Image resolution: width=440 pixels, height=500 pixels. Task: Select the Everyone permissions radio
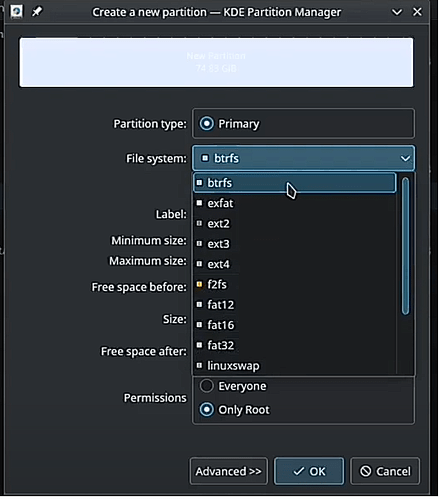tap(207, 386)
